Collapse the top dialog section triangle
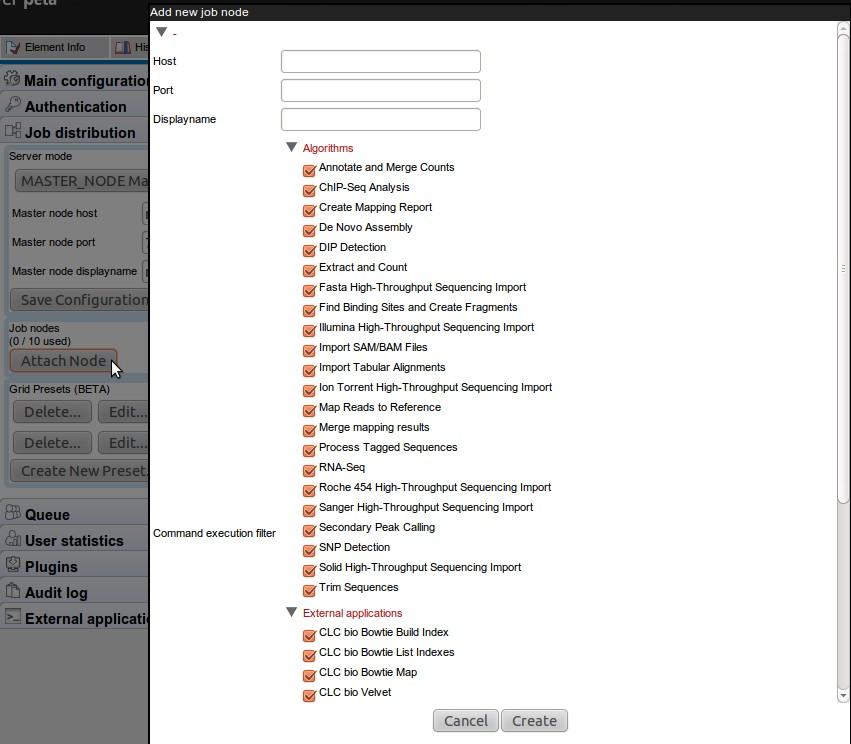 click(161, 32)
